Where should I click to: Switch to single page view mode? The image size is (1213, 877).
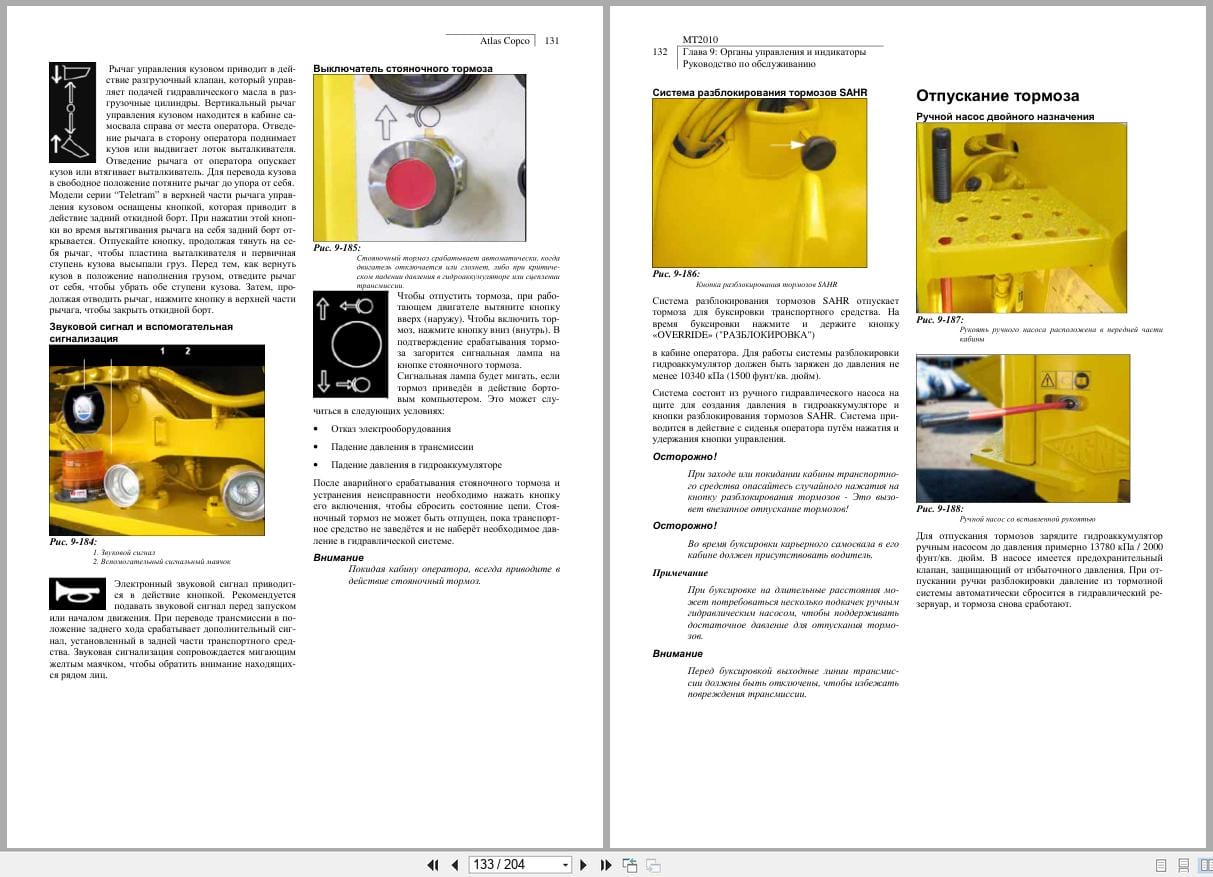1161,865
